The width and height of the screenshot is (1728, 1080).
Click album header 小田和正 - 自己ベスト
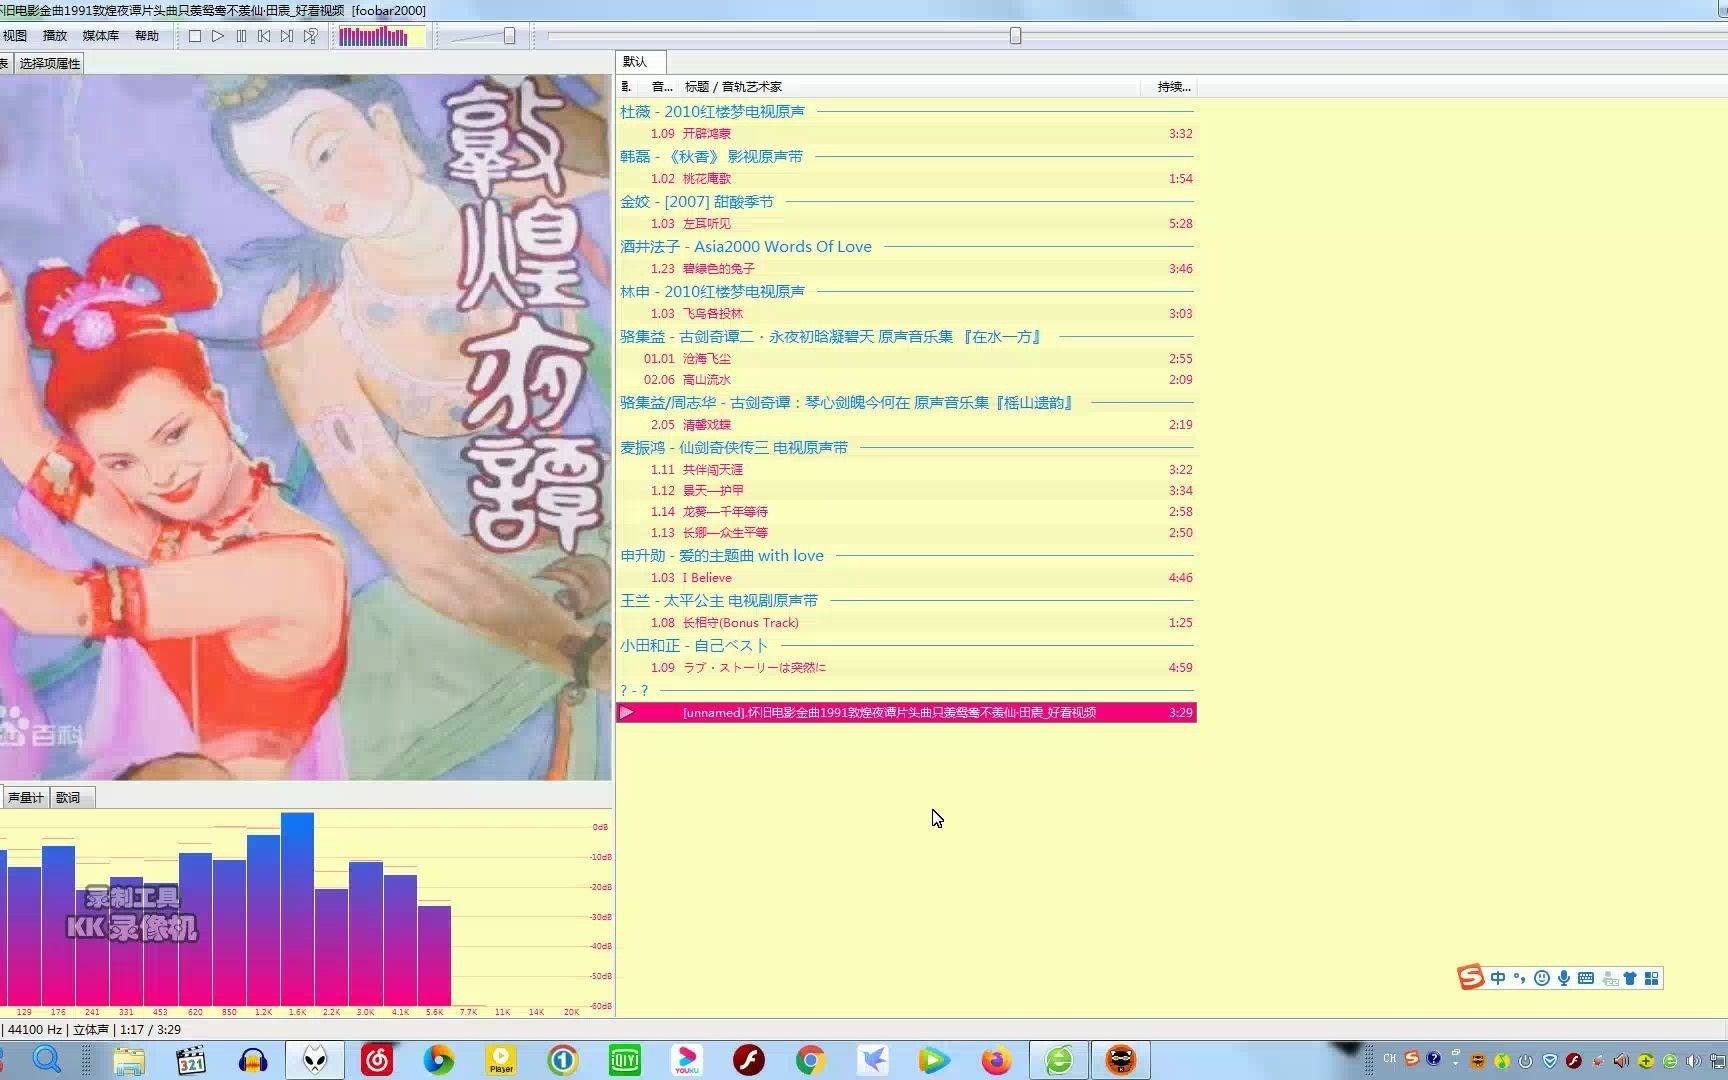[x=694, y=646]
